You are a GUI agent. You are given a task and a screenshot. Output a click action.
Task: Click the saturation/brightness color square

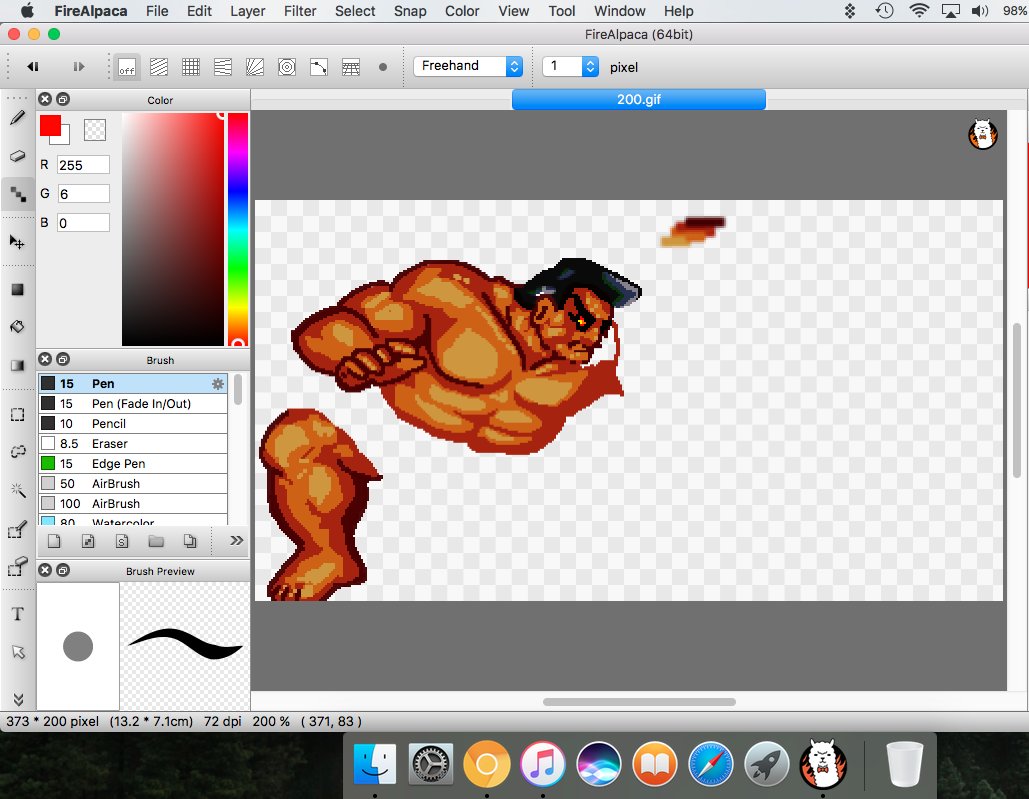173,229
